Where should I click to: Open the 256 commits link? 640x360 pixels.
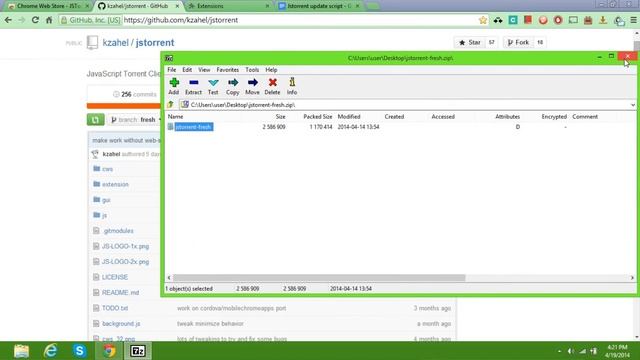click(135, 94)
